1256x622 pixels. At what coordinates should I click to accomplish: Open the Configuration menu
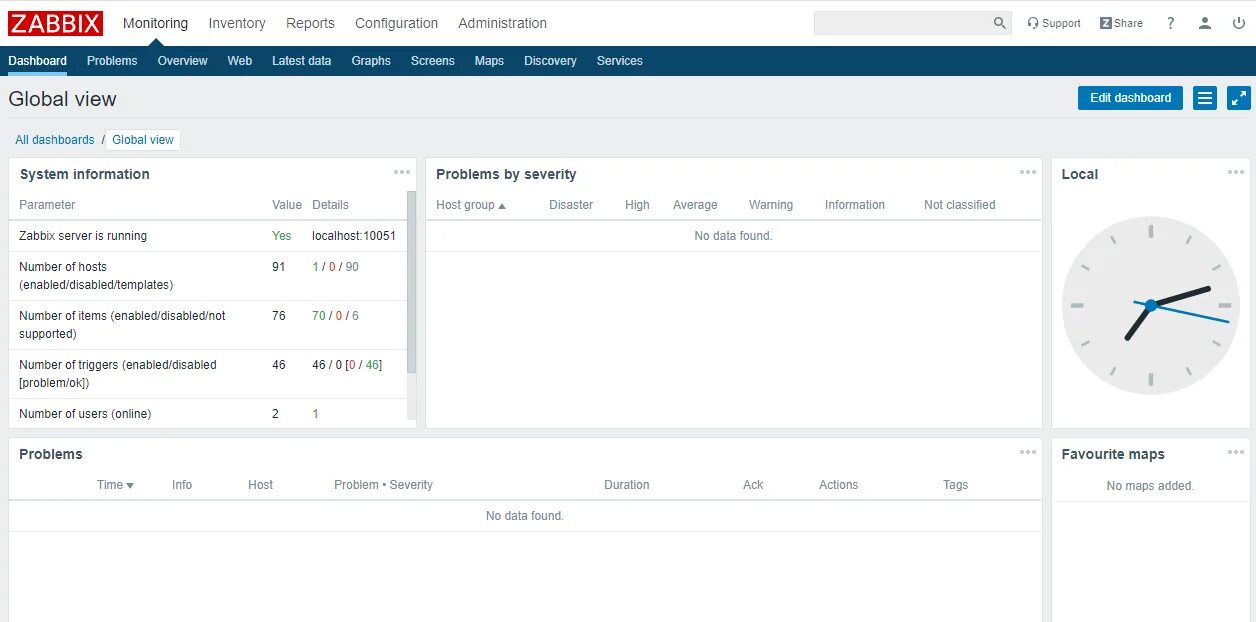coord(396,23)
